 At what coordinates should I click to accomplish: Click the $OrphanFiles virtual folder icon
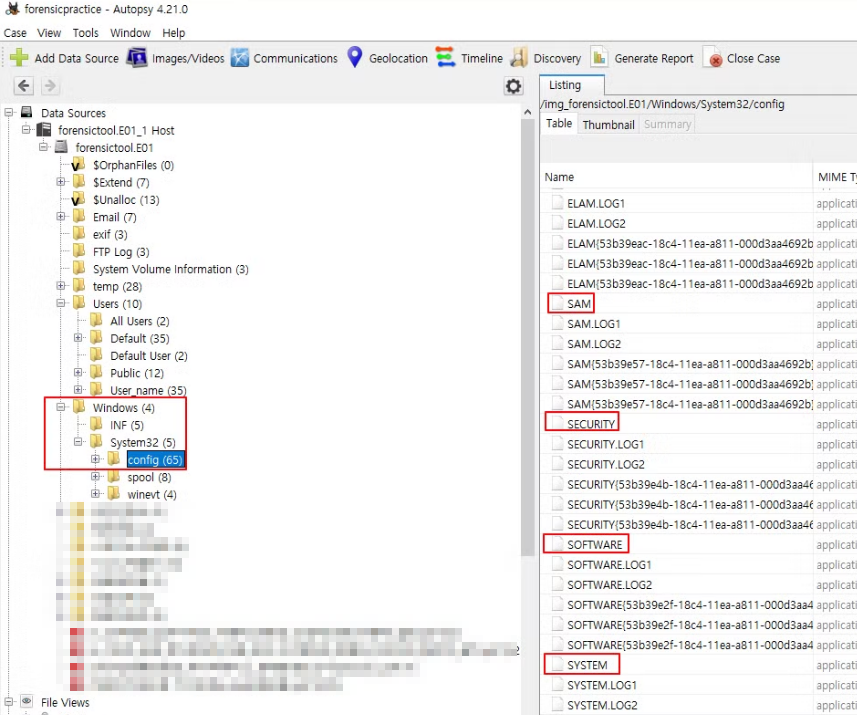78,165
